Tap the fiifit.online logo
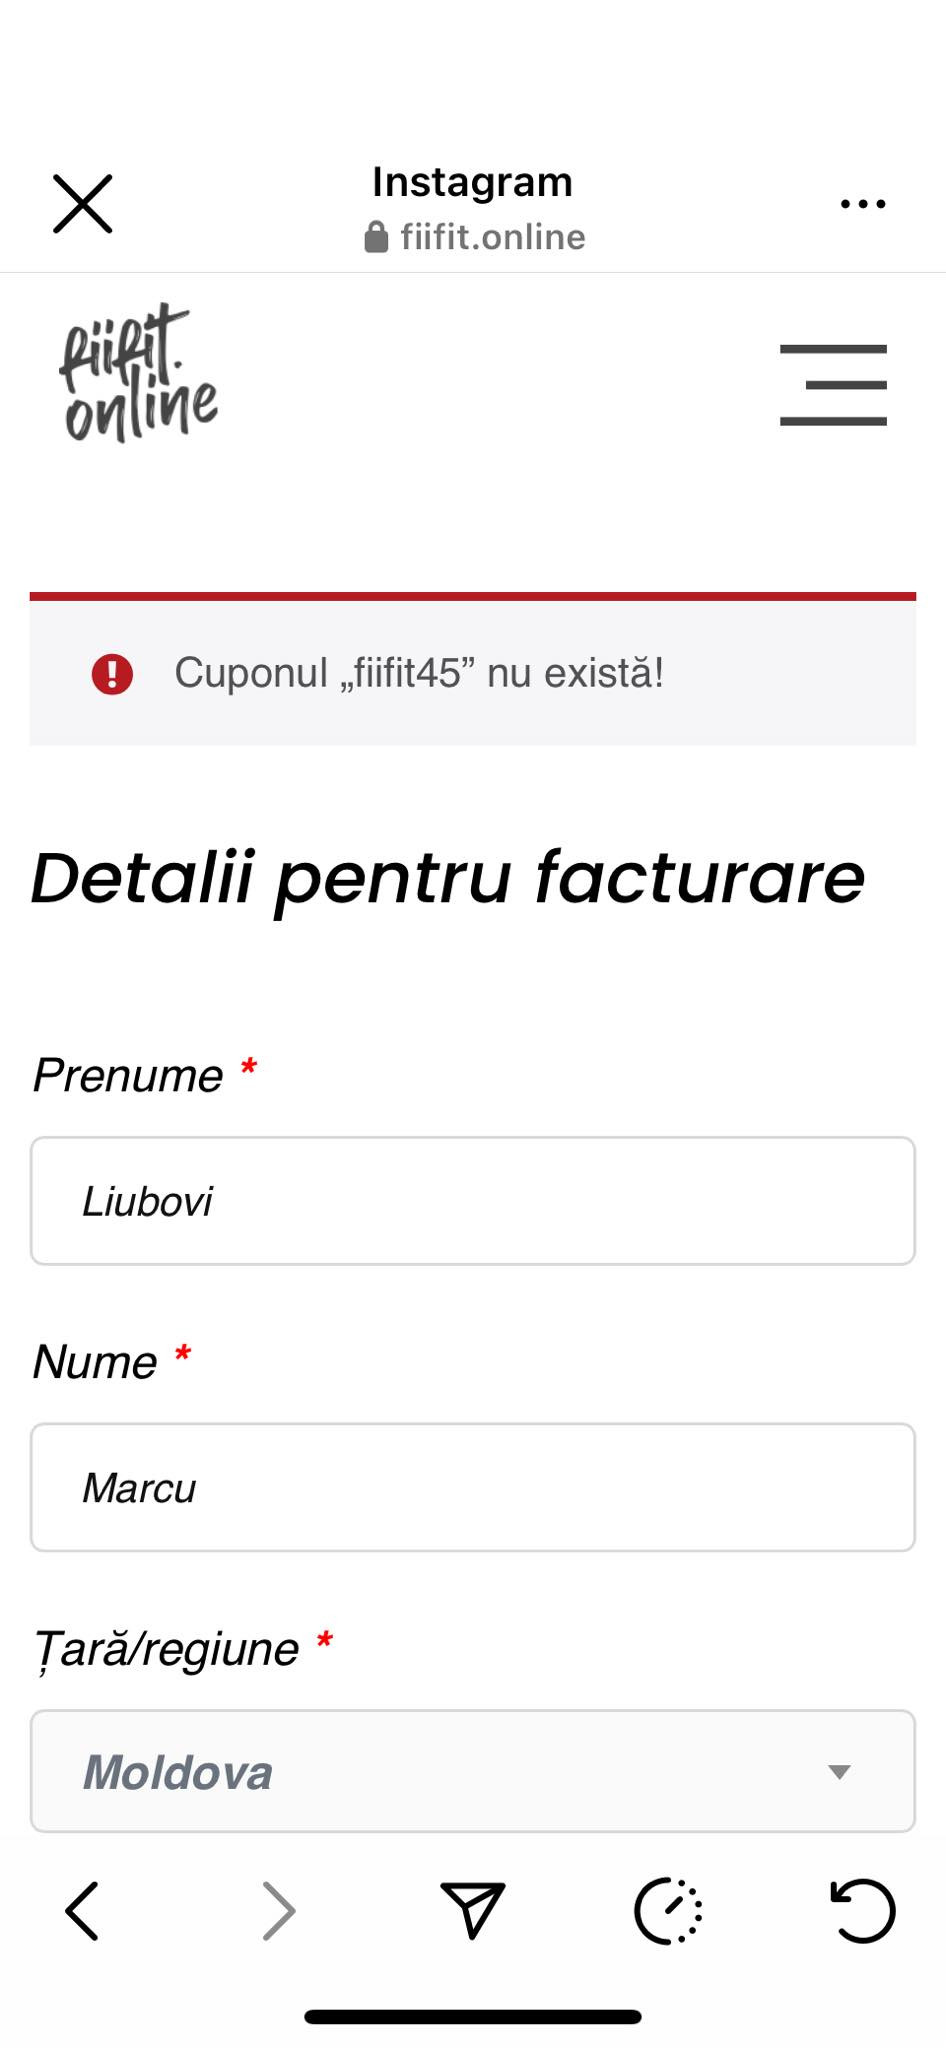Viewport: 946px width, 2048px height. pos(138,373)
